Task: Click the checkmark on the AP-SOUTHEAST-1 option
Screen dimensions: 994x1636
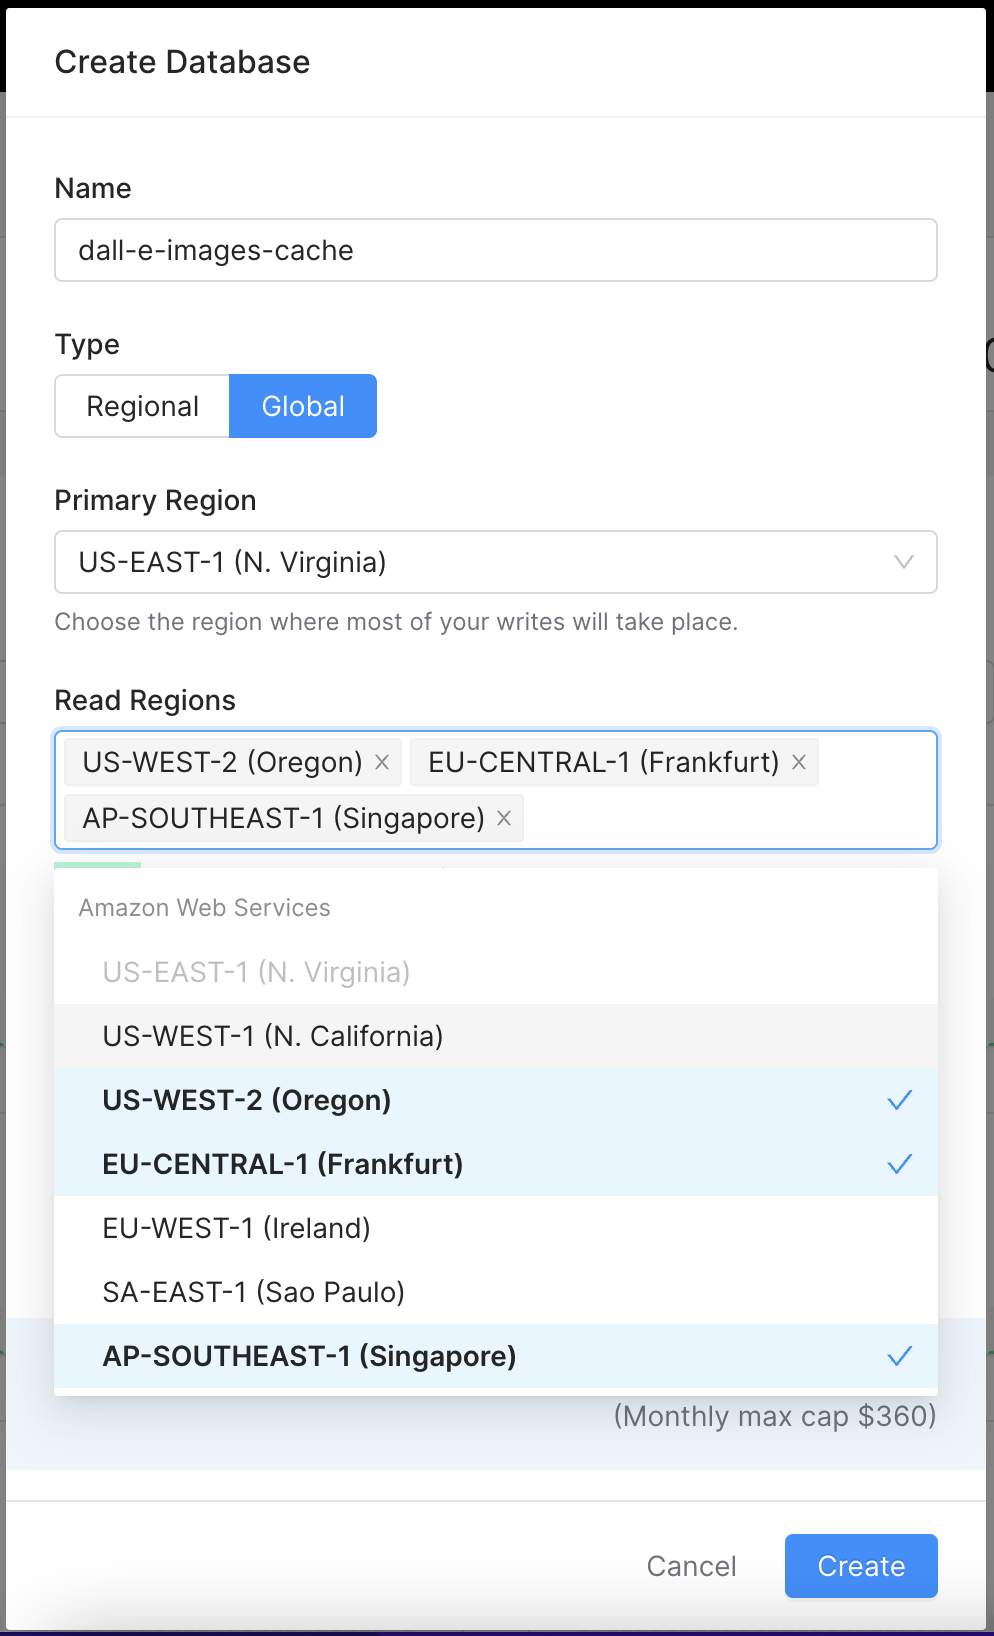Action: point(900,1356)
